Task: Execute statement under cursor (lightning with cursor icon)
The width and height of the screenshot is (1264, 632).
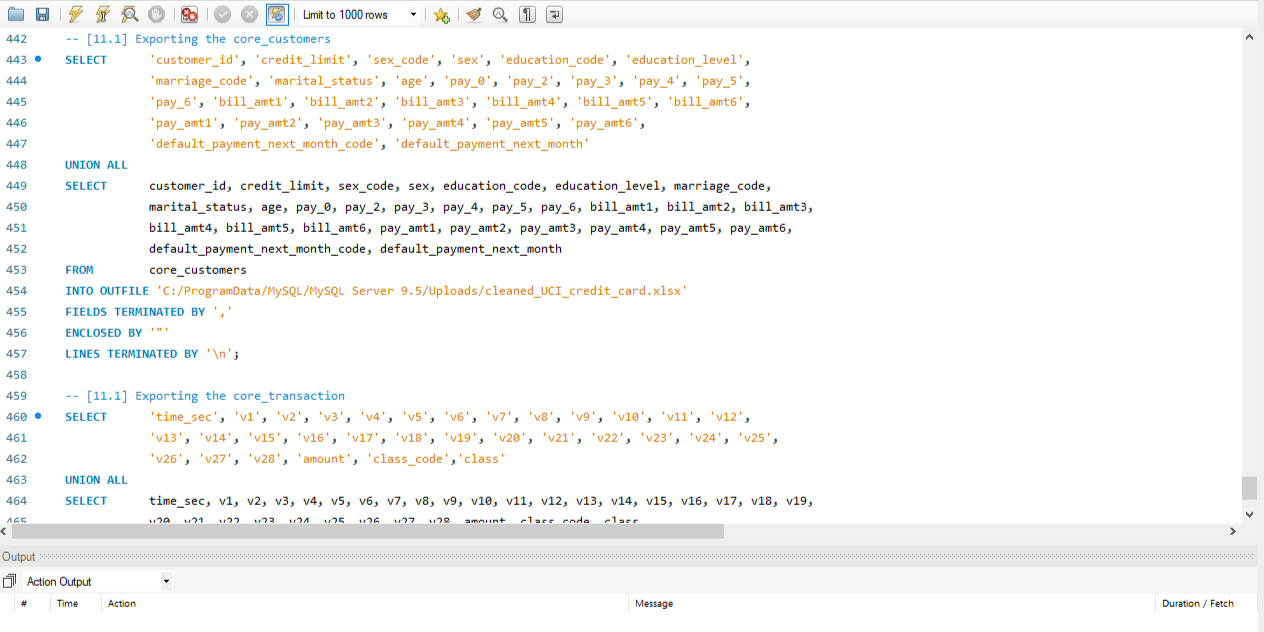Action: [103, 14]
